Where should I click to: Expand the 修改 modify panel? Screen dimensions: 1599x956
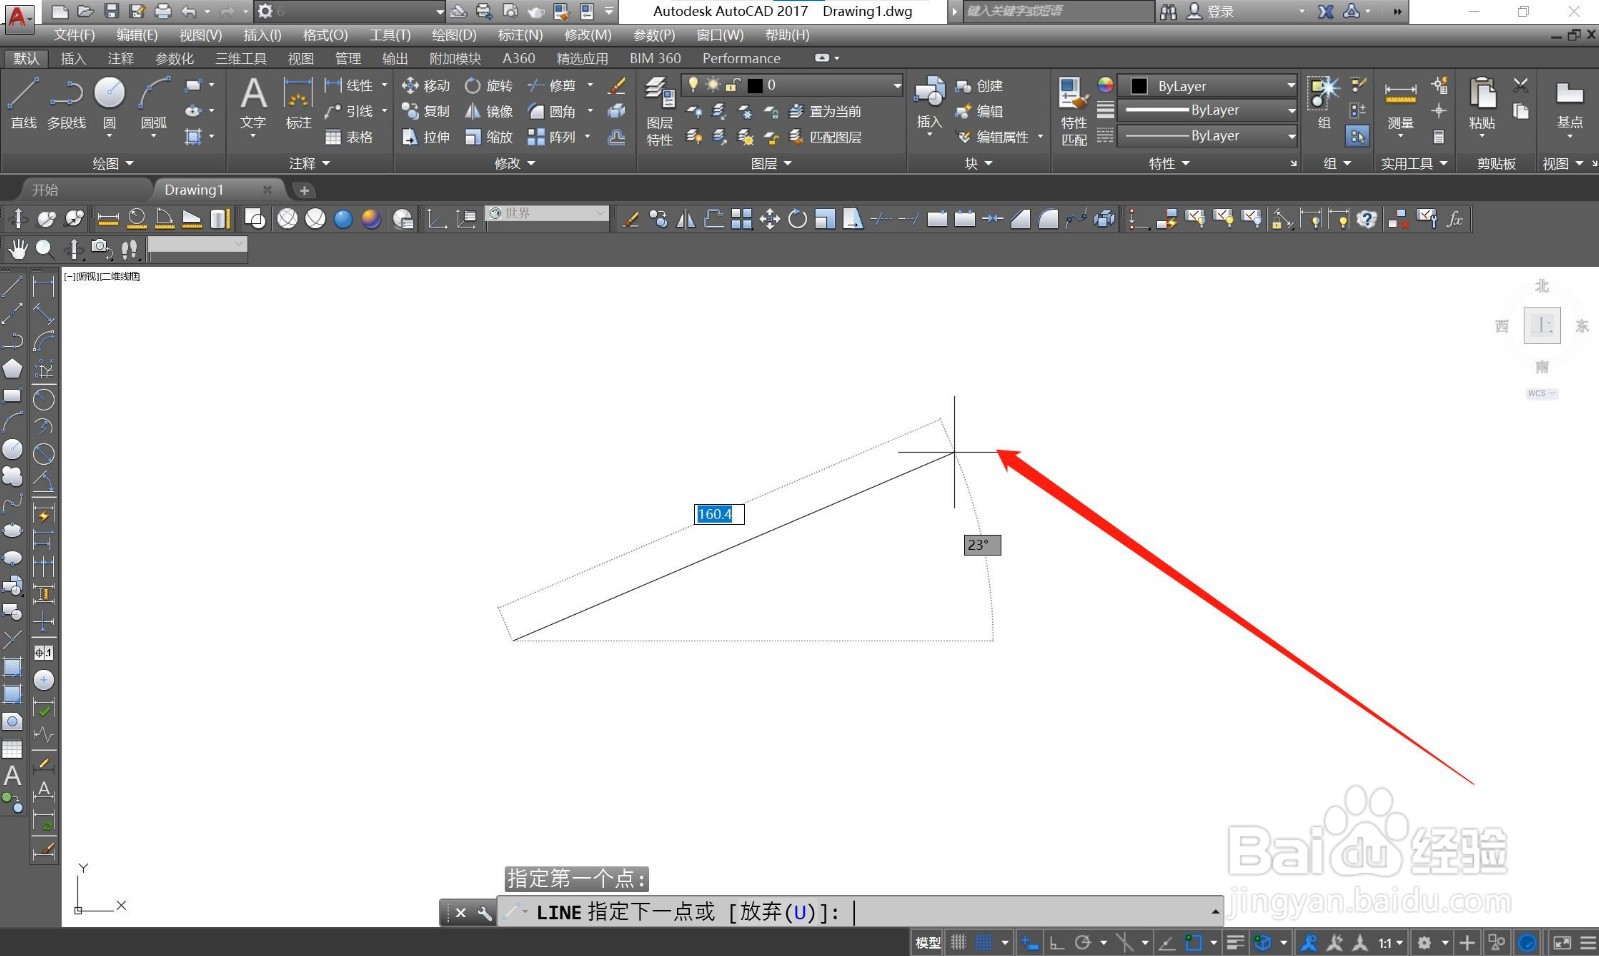tap(514, 163)
